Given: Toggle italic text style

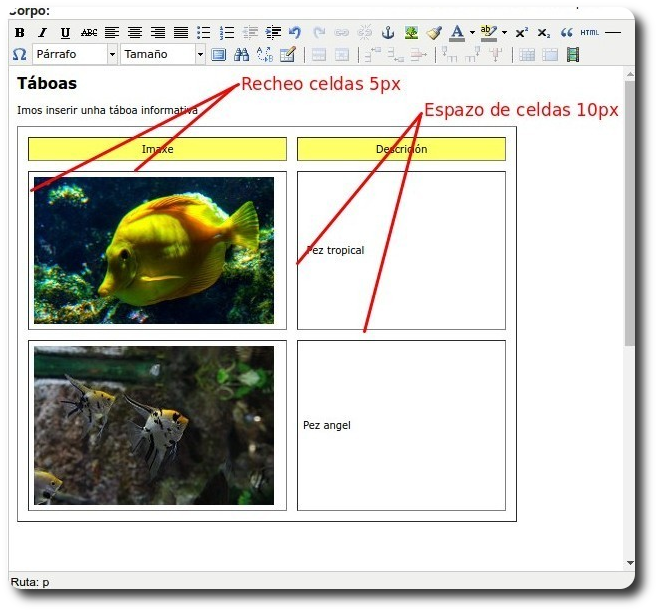Looking at the screenshot, I should [42, 33].
